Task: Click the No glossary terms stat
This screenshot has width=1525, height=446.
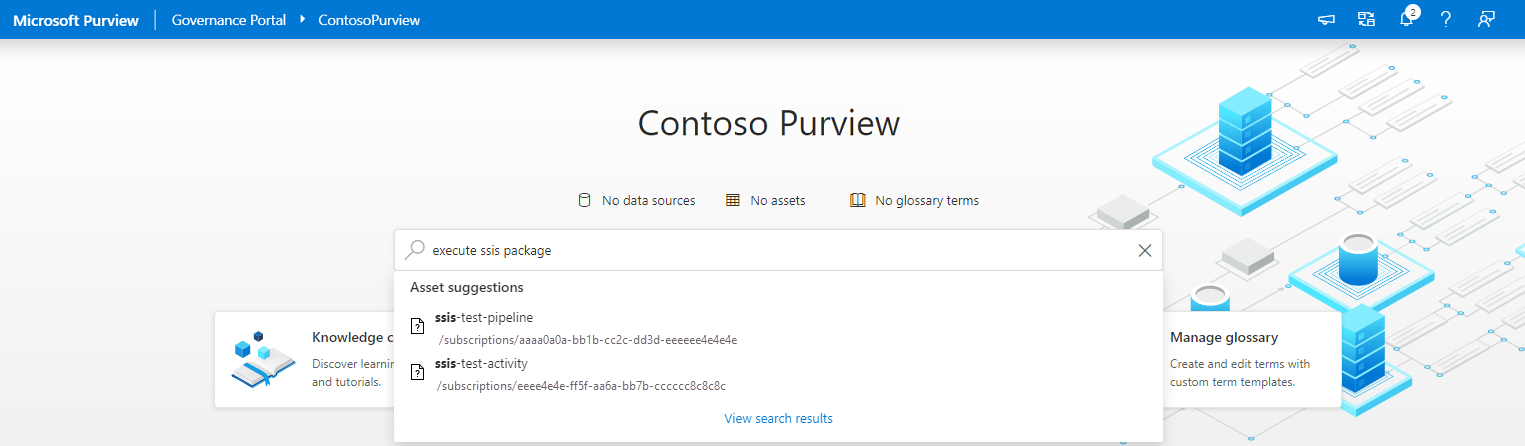Action: [x=914, y=201]
